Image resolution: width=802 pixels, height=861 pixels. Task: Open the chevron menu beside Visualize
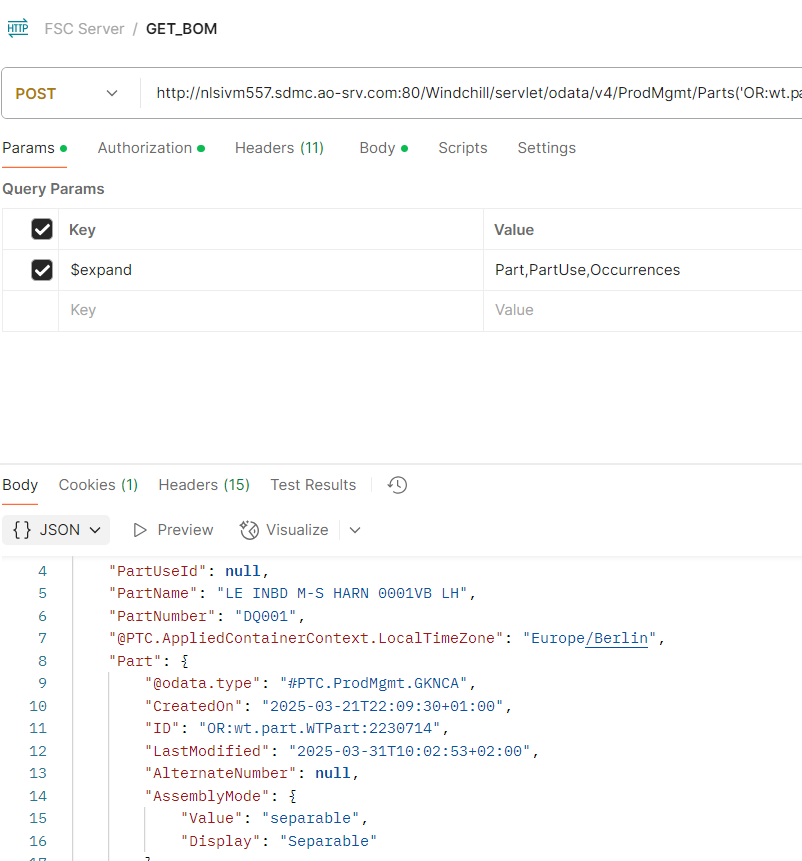tap(355, 530)
